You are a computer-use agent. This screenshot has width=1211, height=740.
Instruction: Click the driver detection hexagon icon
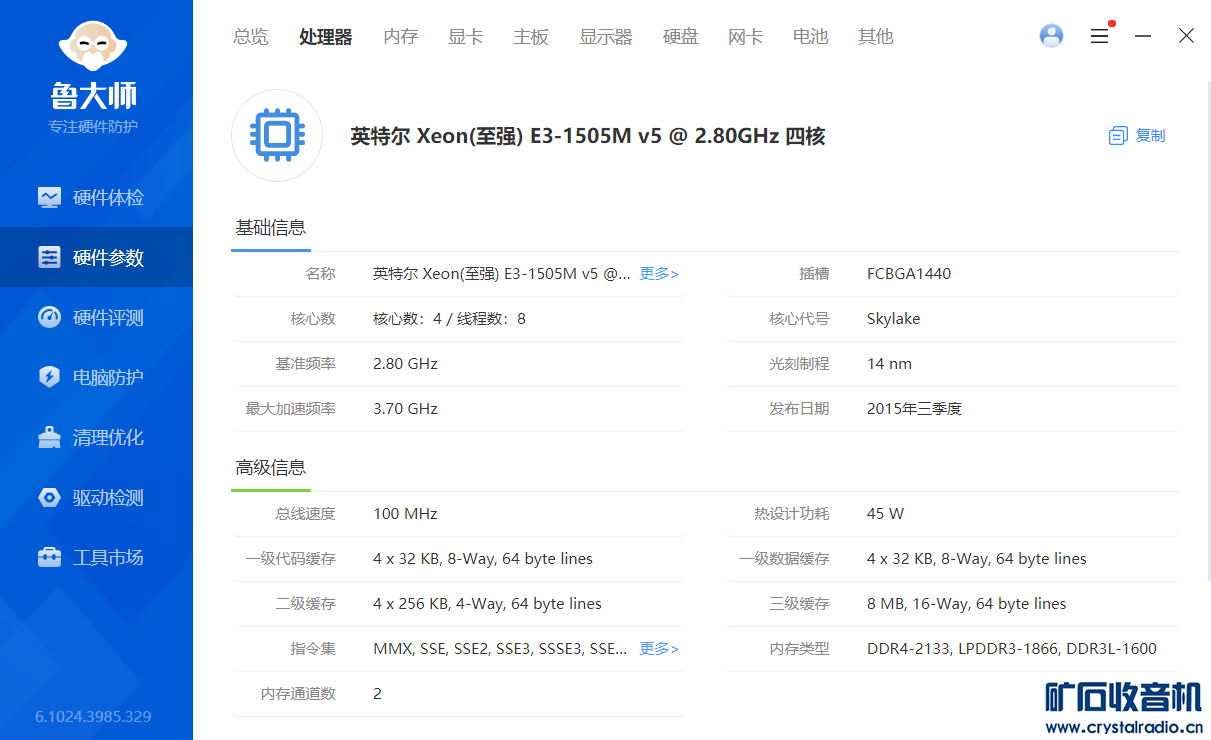[x=49, y=497]
